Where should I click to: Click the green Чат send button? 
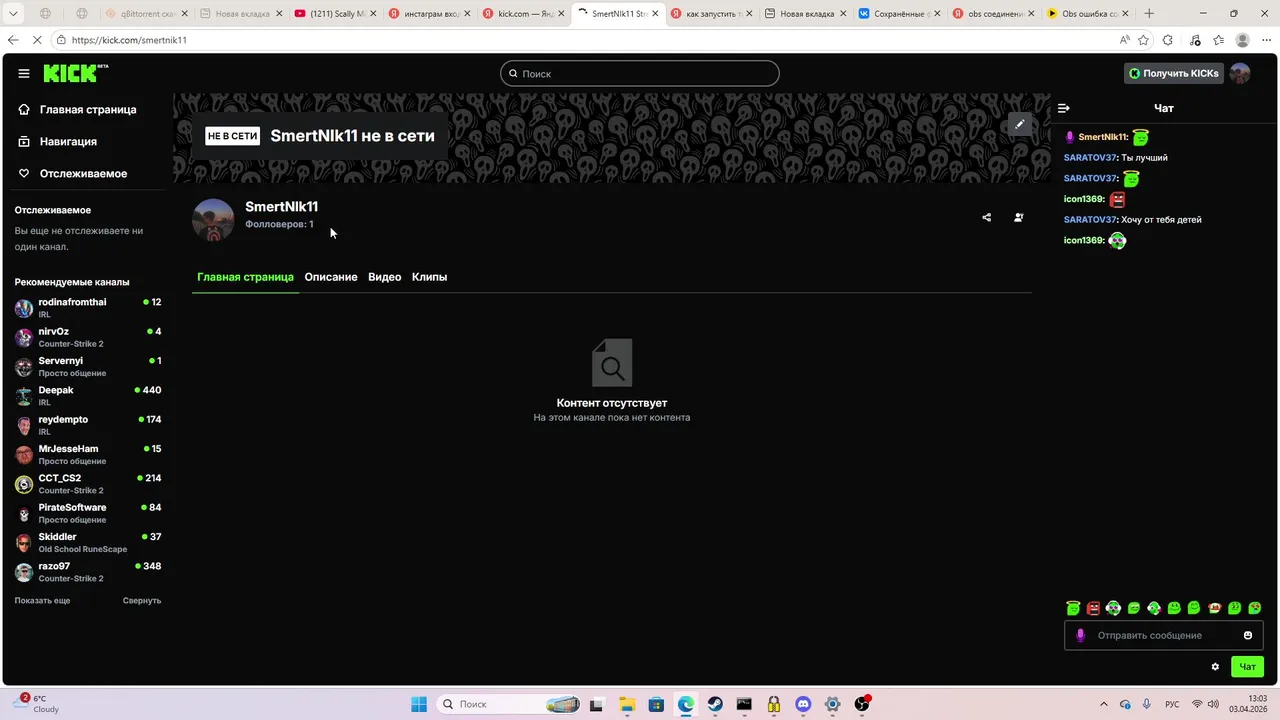[1248, 667]
